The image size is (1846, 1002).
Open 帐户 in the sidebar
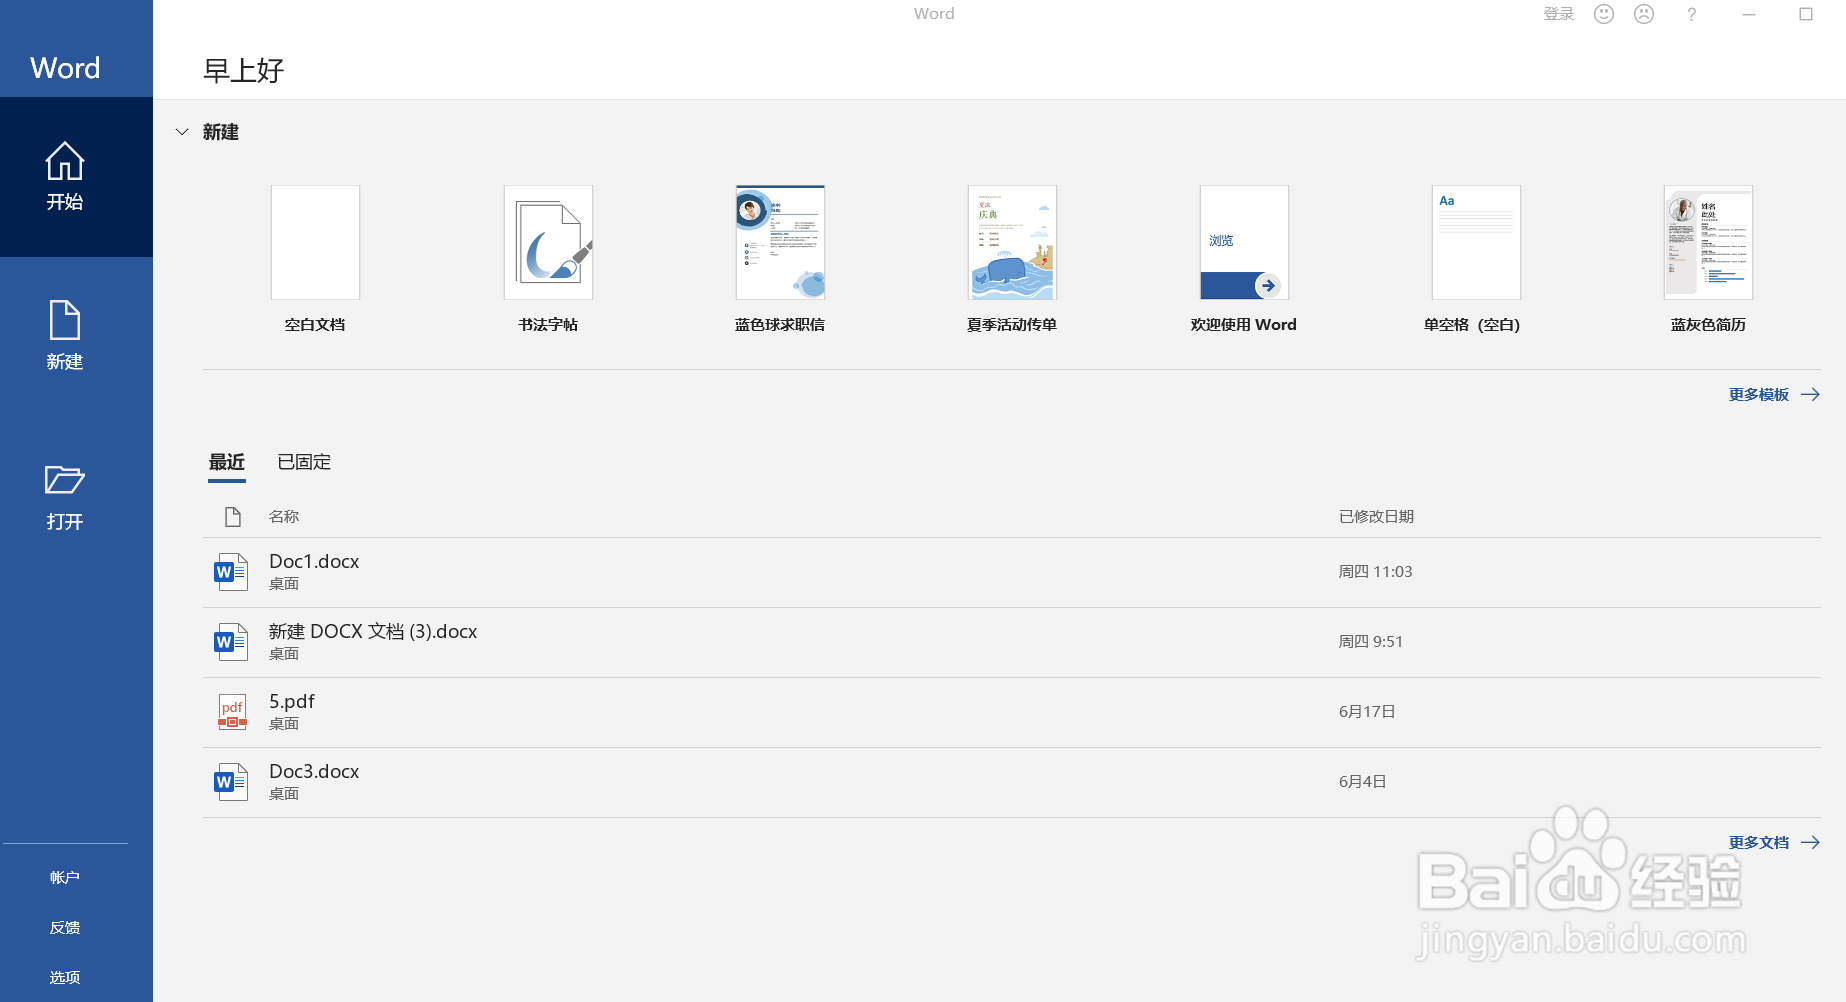pyautogui.click(x=65, y=877)
